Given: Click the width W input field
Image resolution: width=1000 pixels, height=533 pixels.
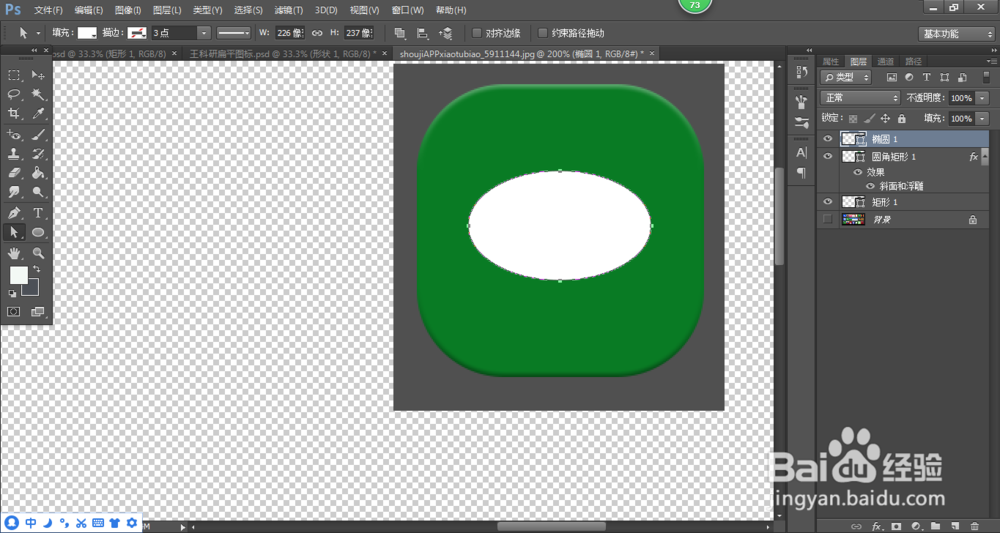Looking at the screenshot, I should click(x=290, y=33).
